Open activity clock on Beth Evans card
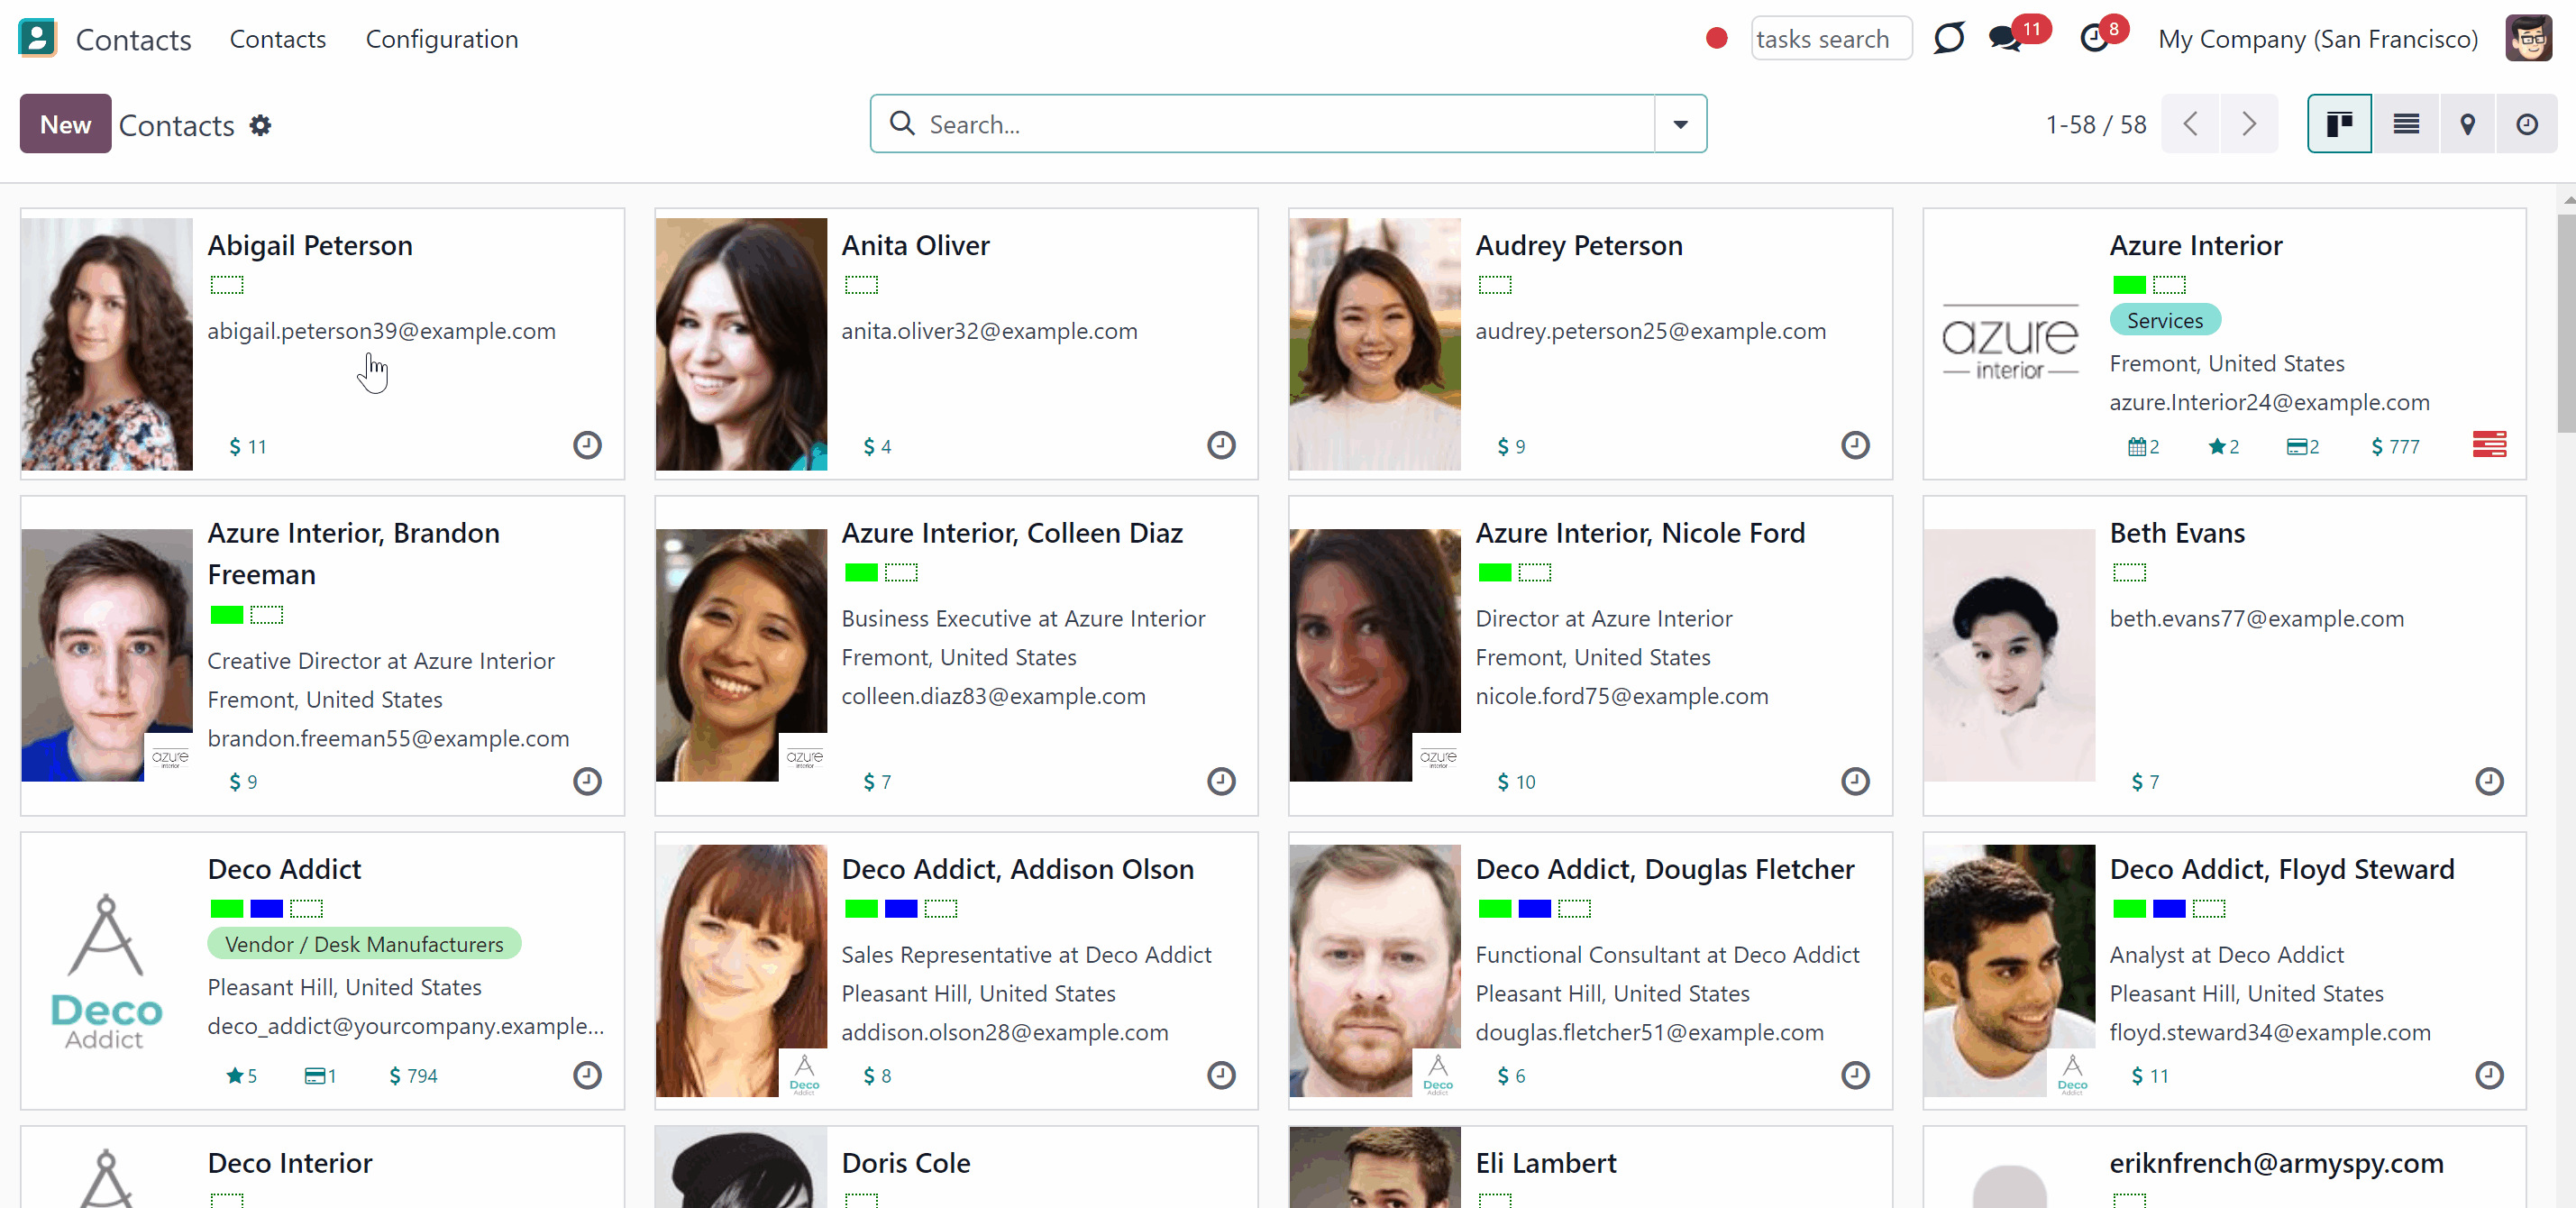 [x=2489, y=781]
